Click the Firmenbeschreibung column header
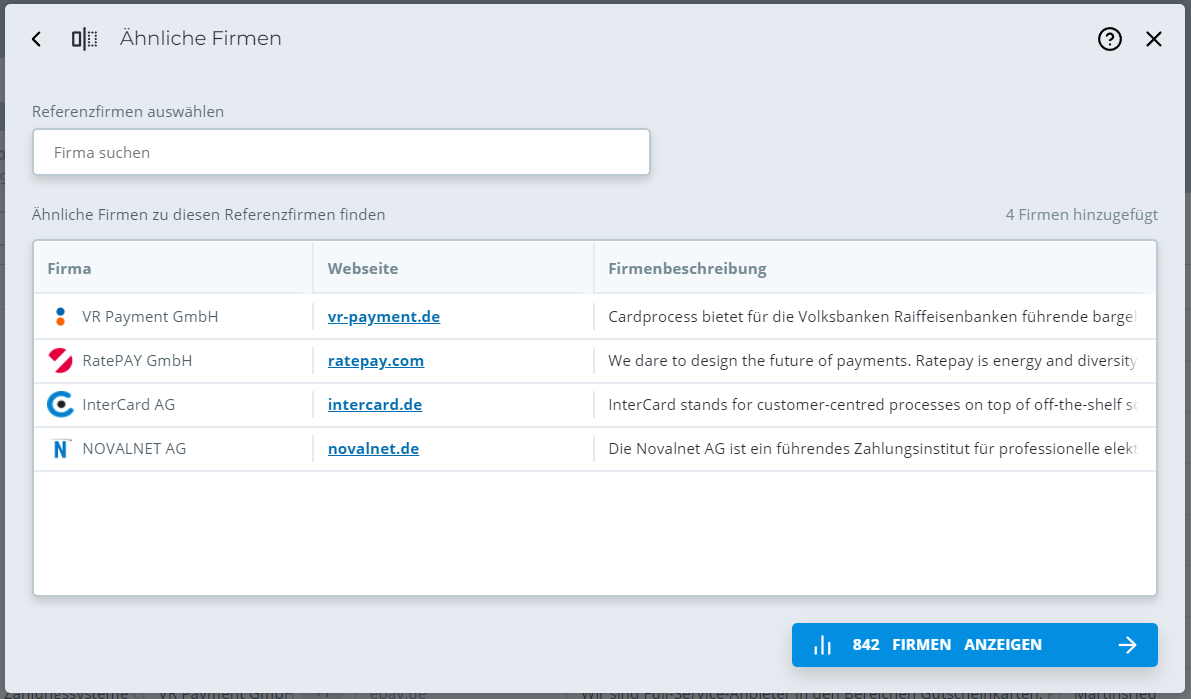 coord(687,268)
